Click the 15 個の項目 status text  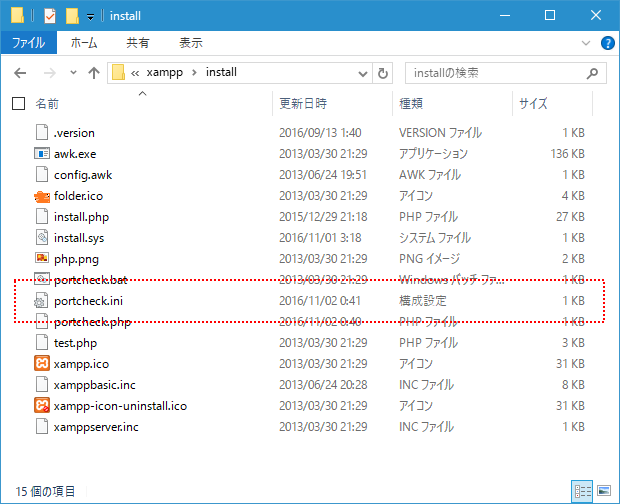click(45, 491)
